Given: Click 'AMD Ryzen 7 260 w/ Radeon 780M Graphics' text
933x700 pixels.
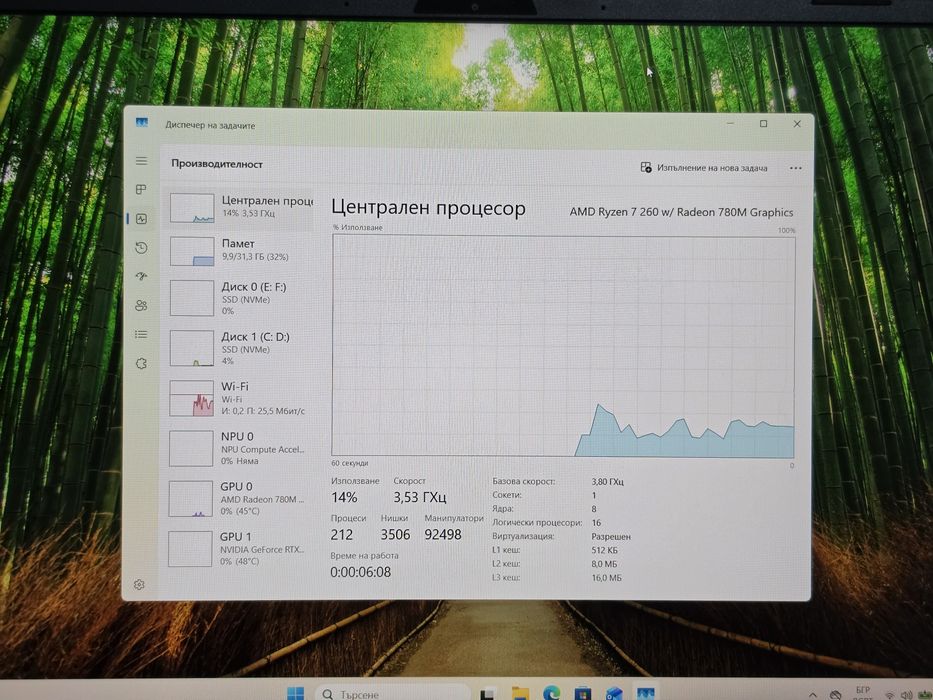Looking at the screenshot, I should [681, 212].
